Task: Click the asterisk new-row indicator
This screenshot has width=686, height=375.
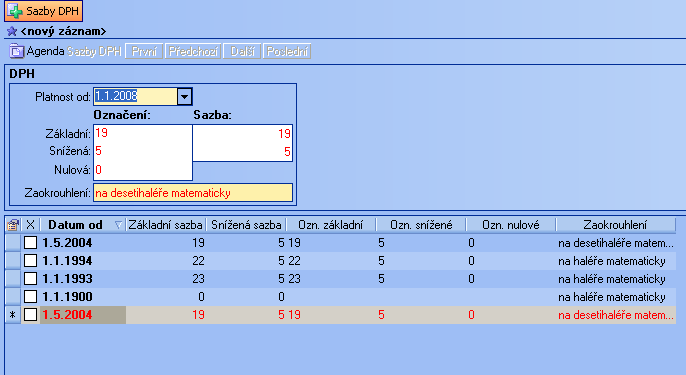Action: coord(13,315)
